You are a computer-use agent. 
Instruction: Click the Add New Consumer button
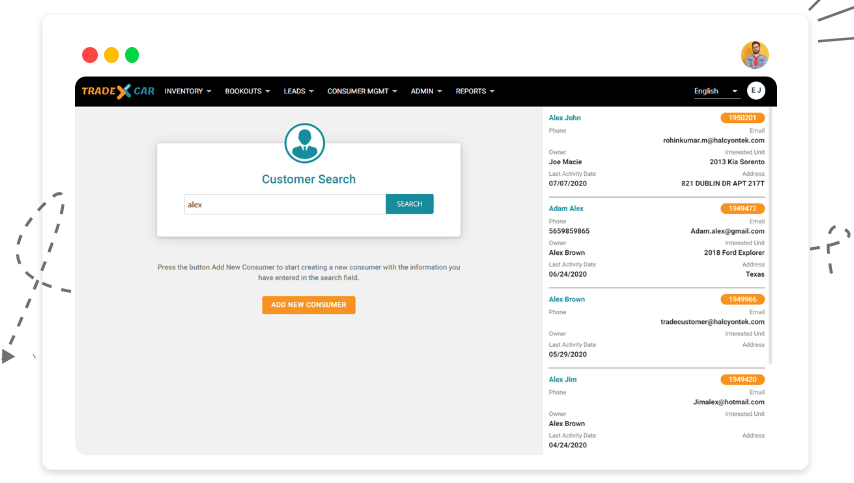(x=308, y=305)
